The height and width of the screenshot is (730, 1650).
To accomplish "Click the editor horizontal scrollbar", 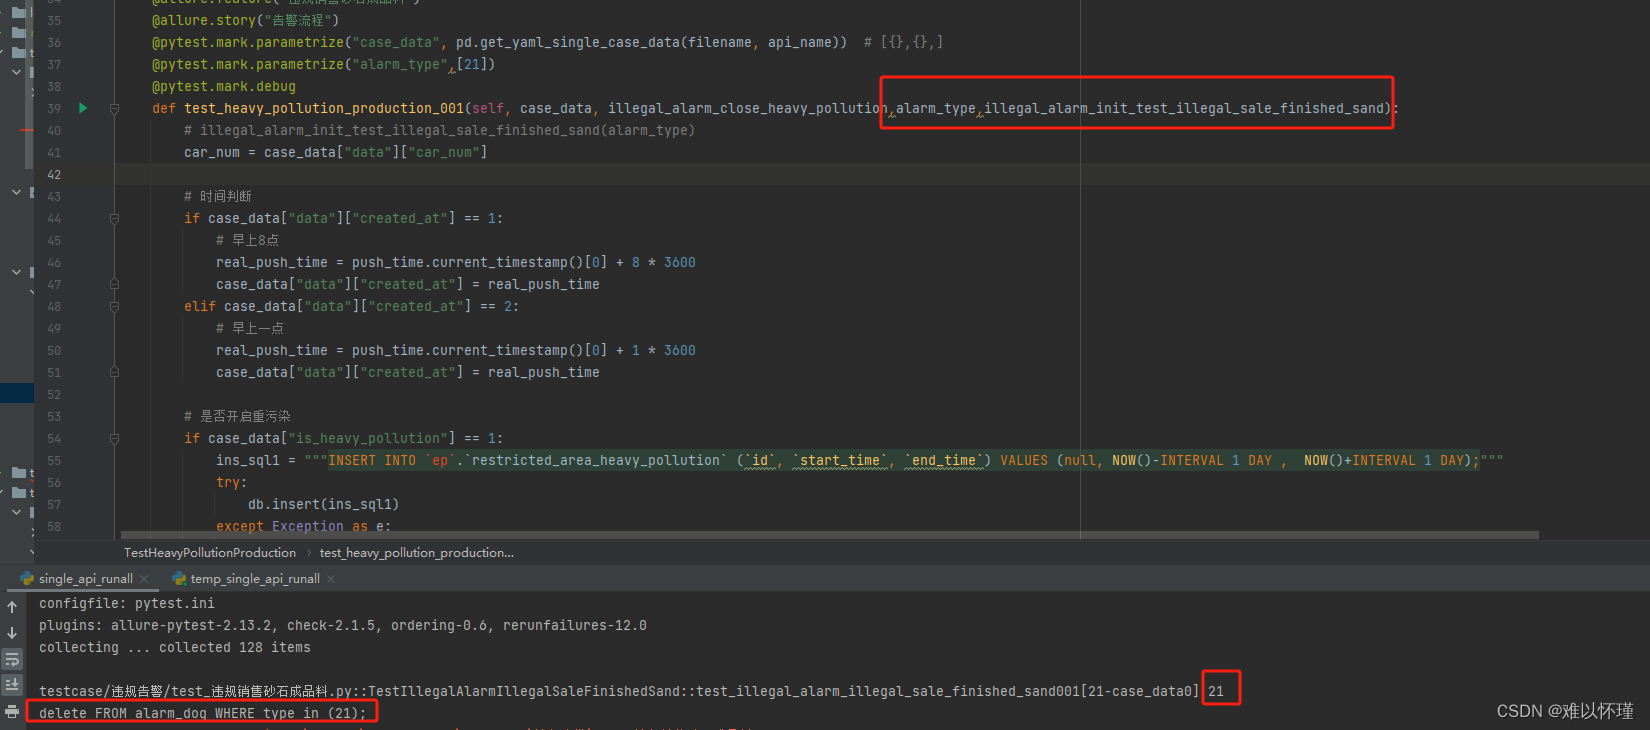I will 830,535.
